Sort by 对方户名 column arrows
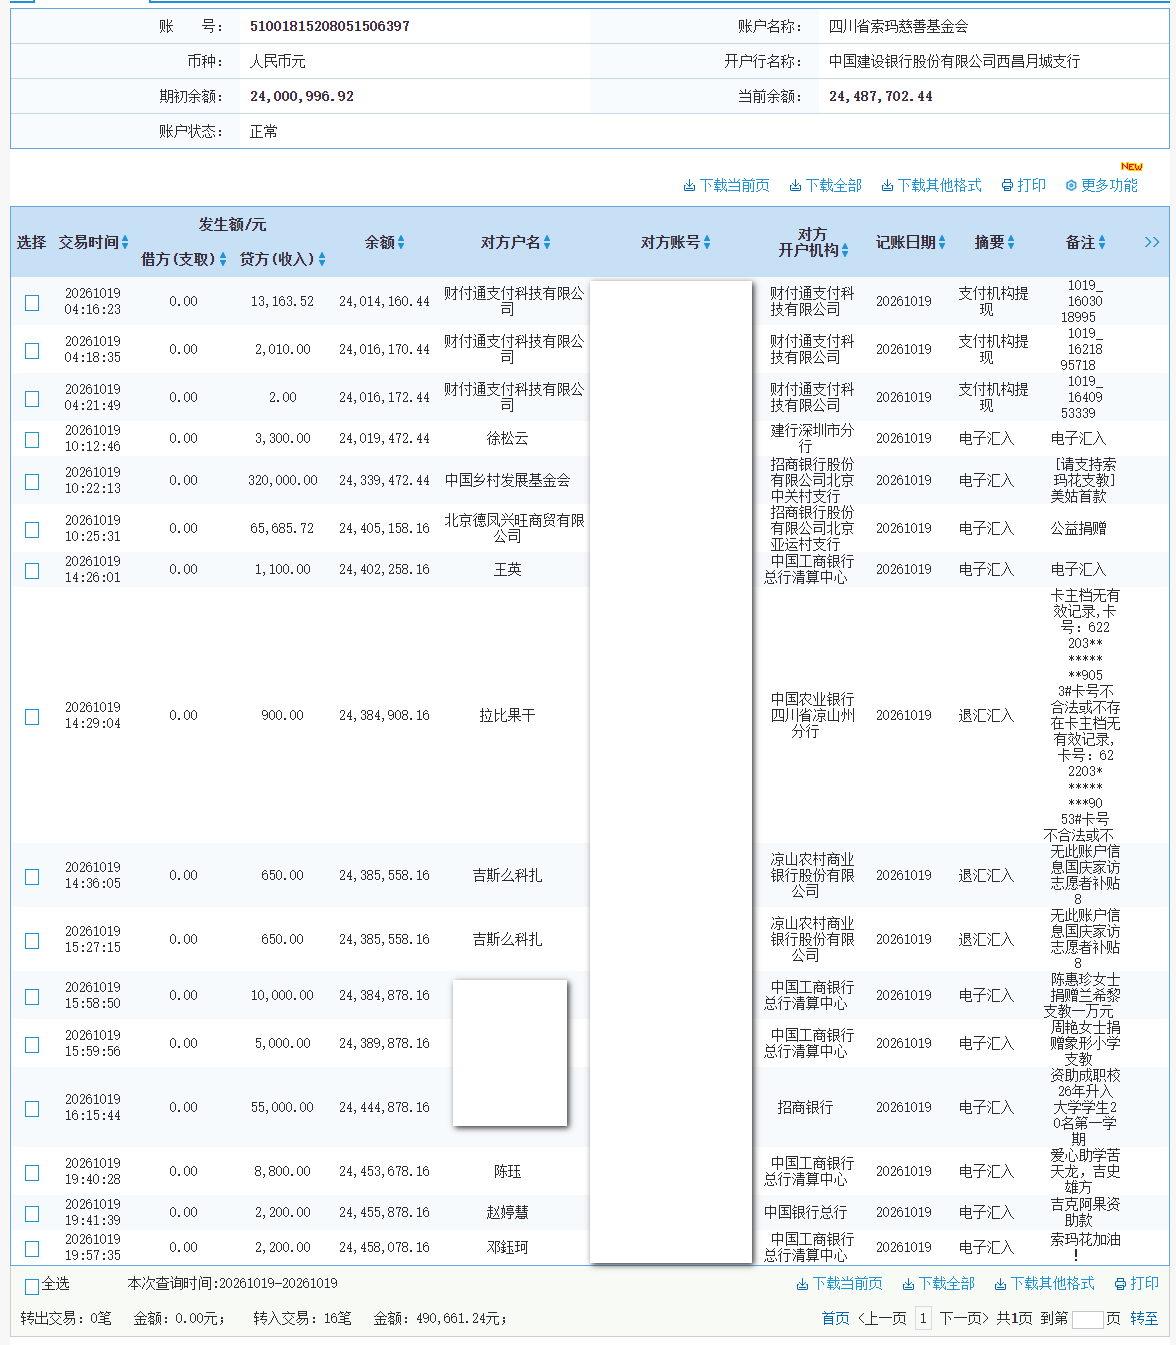 click(x=547, y=242)
